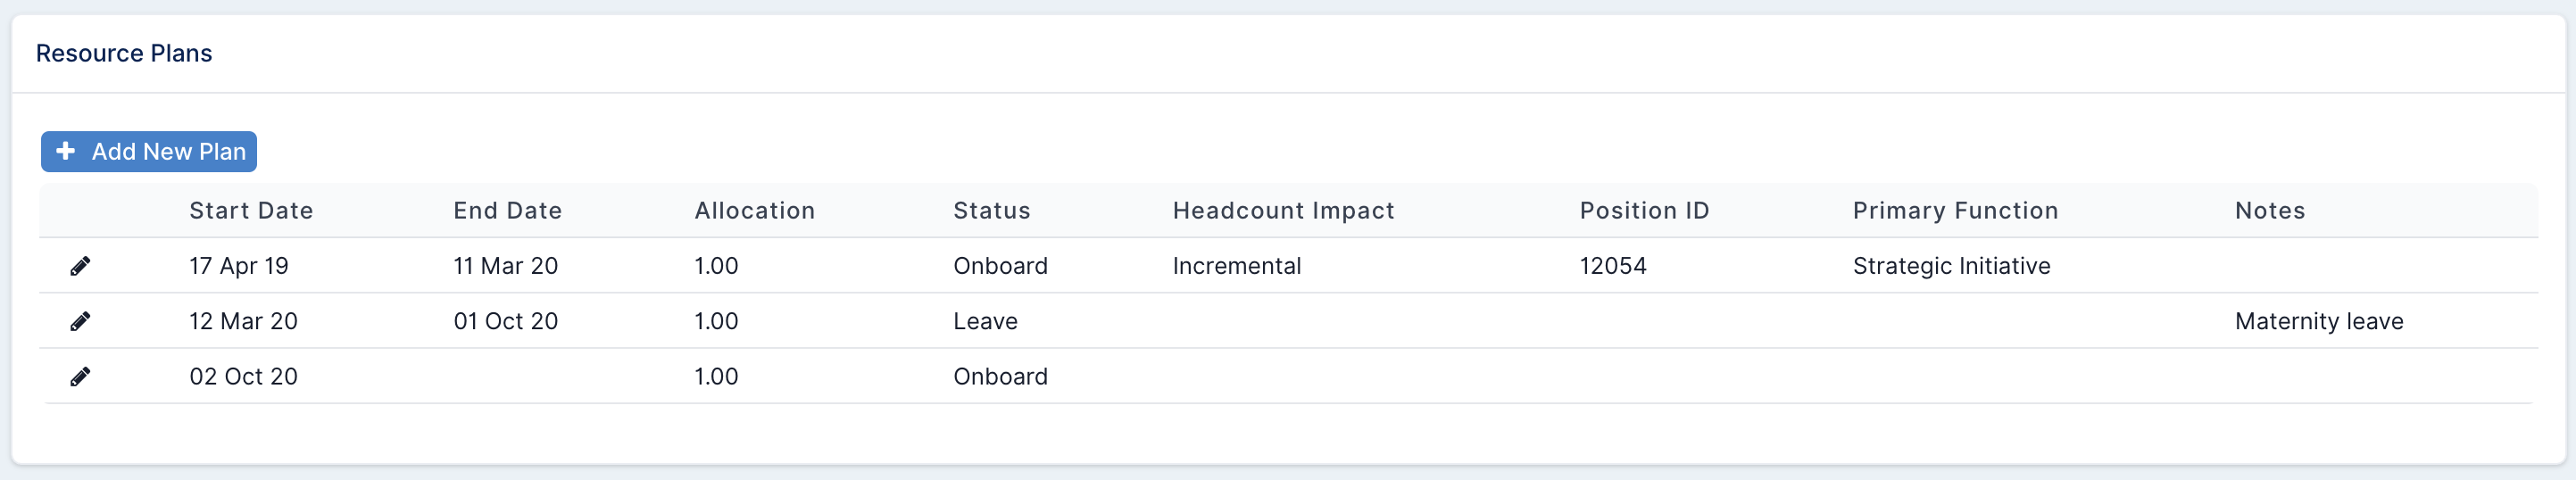Edit the 17 Apr 19 plan pencil icon
Screen dimensions: 2576x480
click(x=80, y=266)
